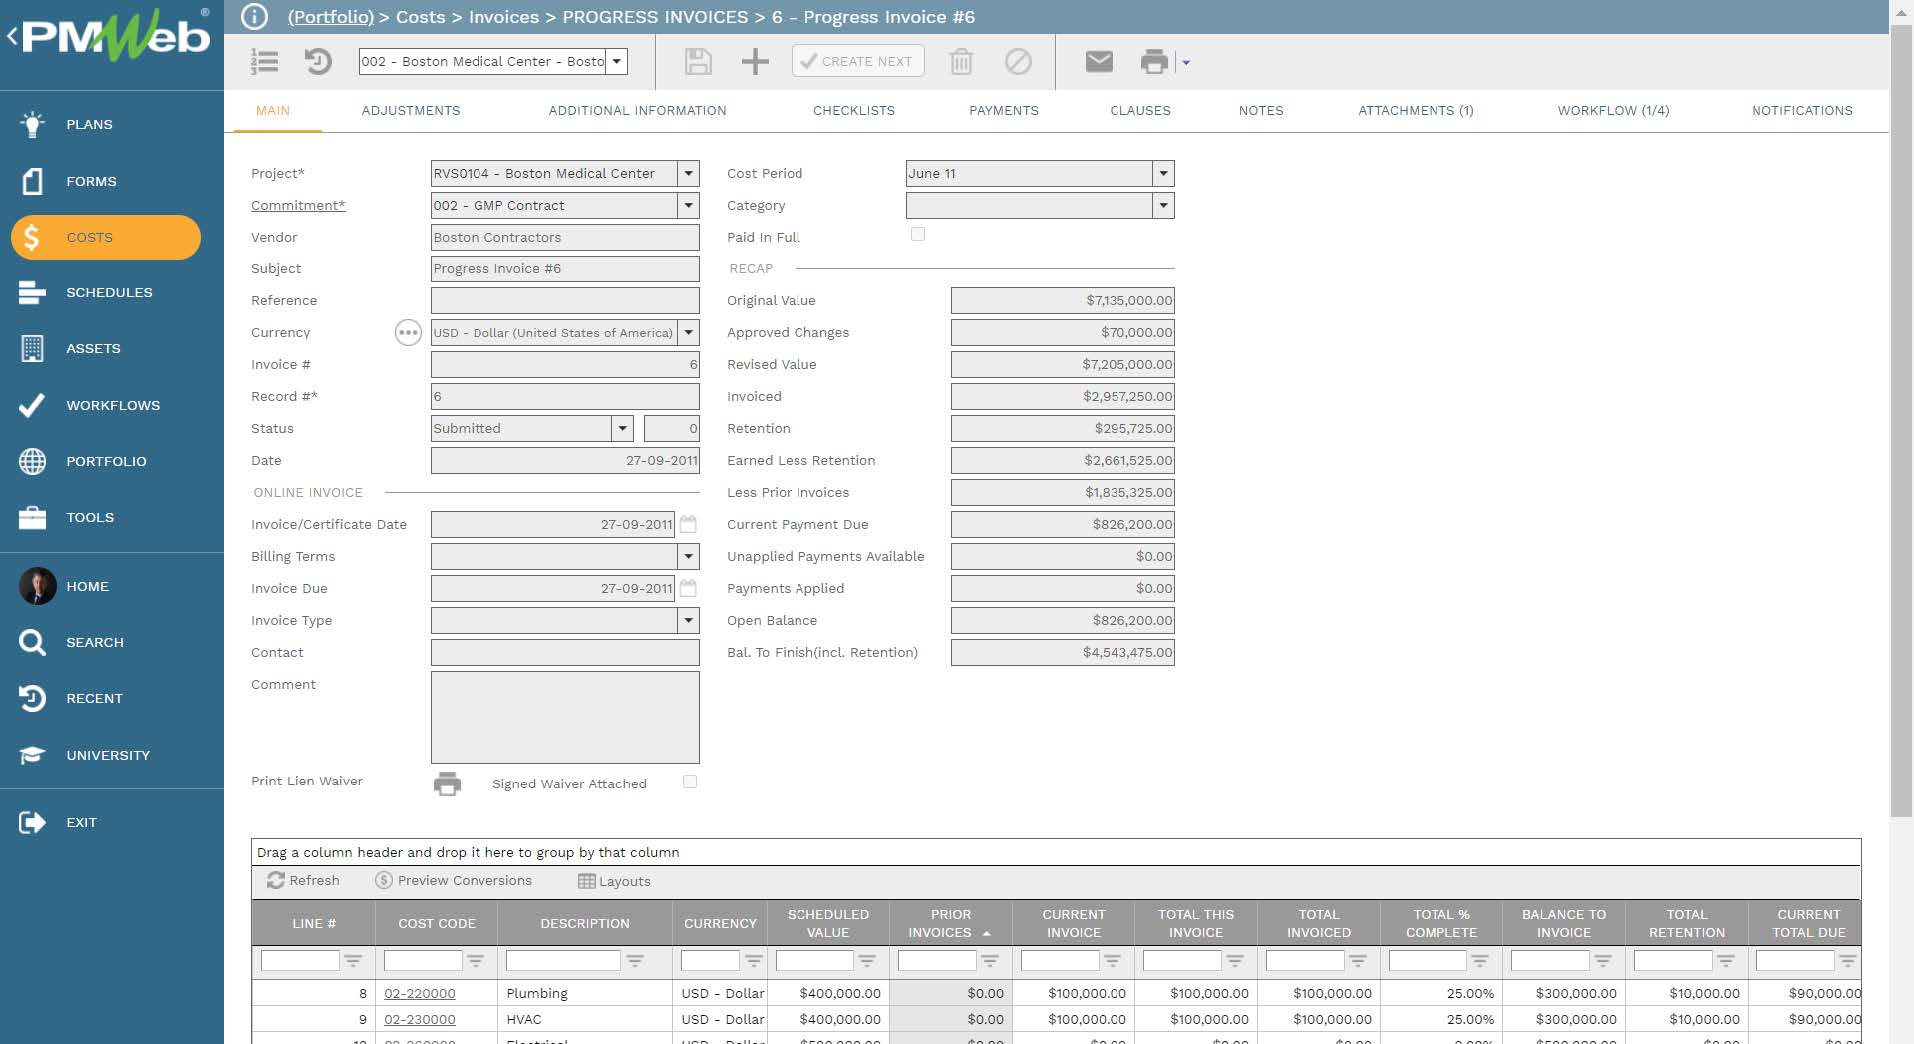
Task: Open the Status dropdown
Action: [x=622, y=428]
